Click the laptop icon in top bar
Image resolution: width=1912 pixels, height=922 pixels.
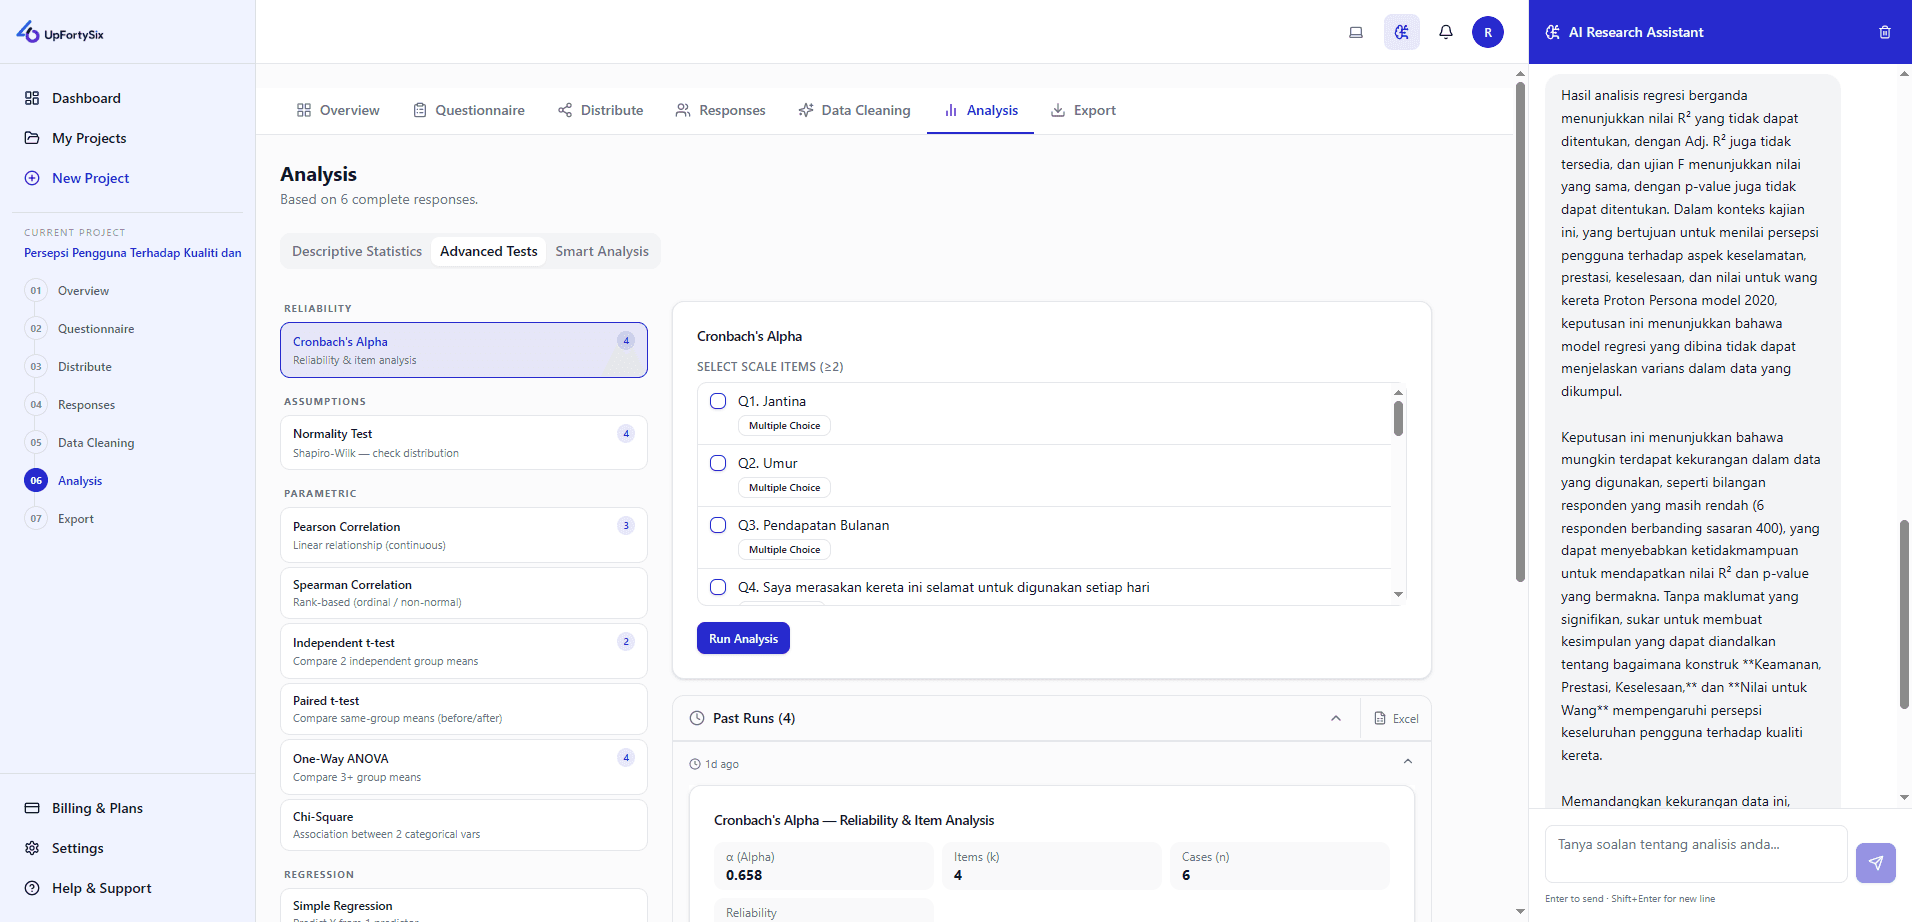pyautogui.click(x=1356, y=32)
